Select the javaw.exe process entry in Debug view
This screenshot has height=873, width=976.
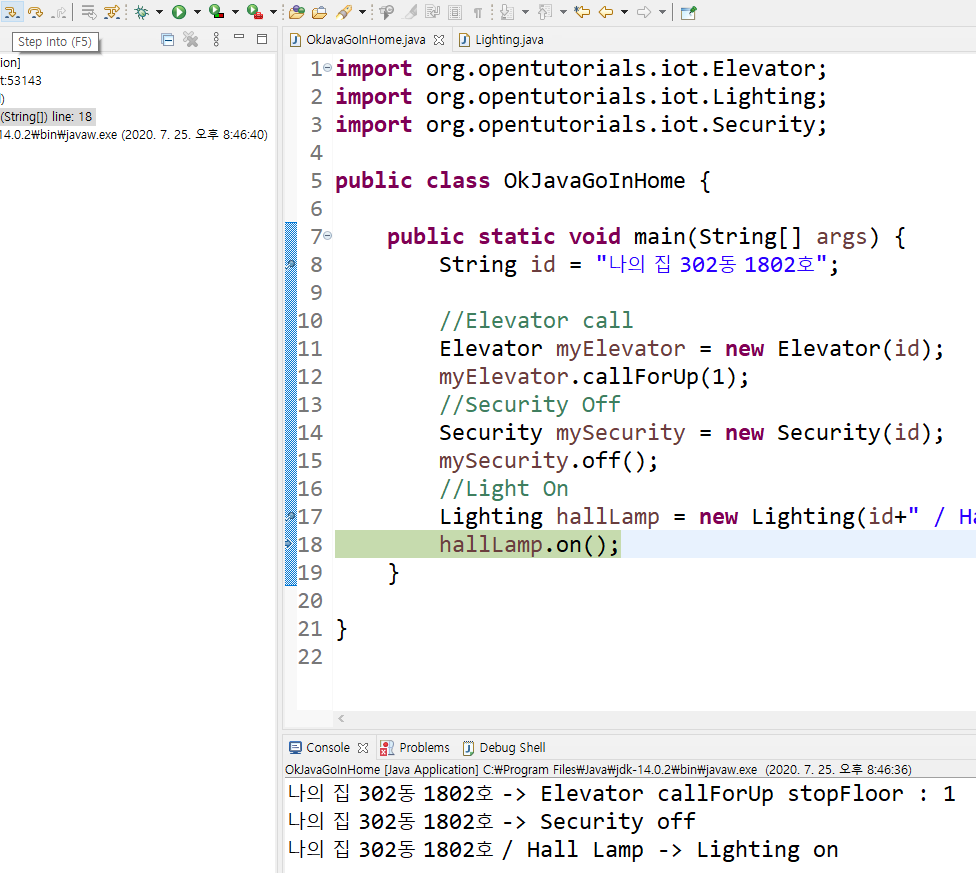click(x=134, y=134)
